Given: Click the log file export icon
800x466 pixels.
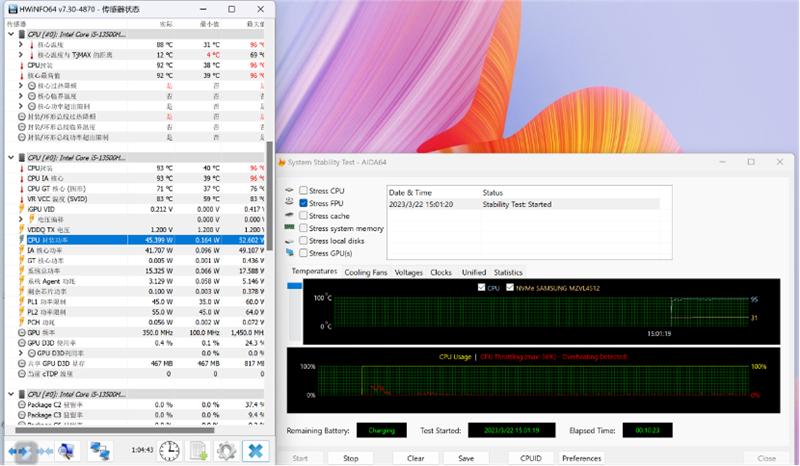Looking at the screenshot, I should (x=199, y=451).
